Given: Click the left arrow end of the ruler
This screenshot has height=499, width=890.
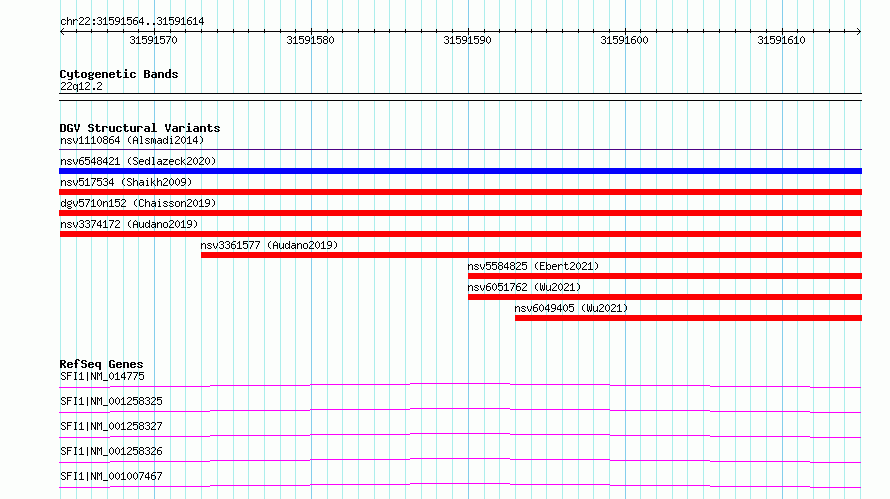Looking at the screenshot, I should point(62,32).
